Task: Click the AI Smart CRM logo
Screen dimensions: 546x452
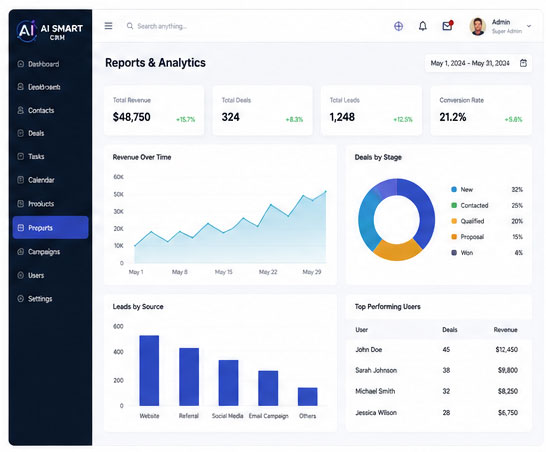Action: click(x=50, y=31)
